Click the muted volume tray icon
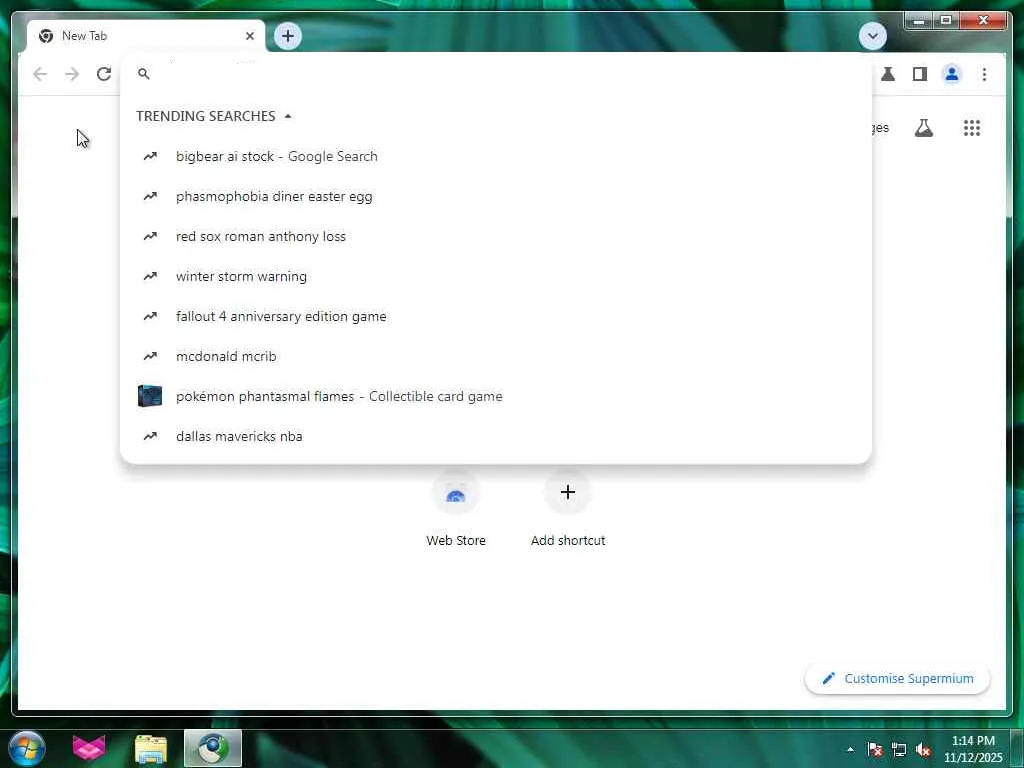Viewport: 1024px width, 768px height. click(923, 749)
